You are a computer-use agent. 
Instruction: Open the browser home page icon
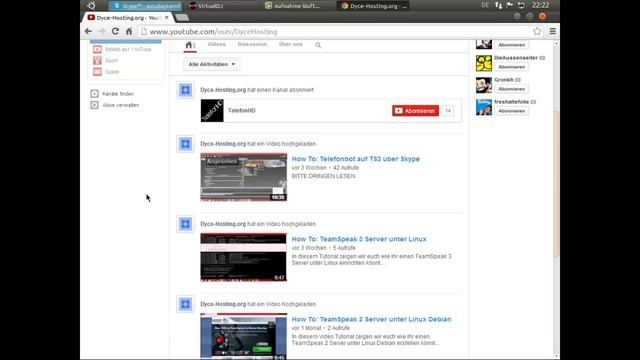[129, 31]
